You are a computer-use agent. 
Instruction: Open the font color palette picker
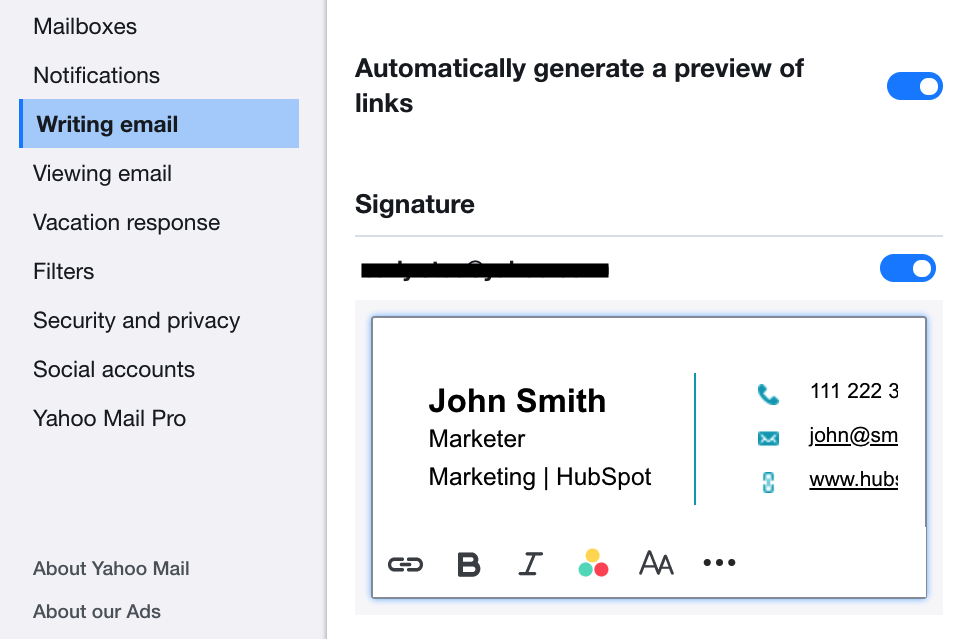coord(593,562)
